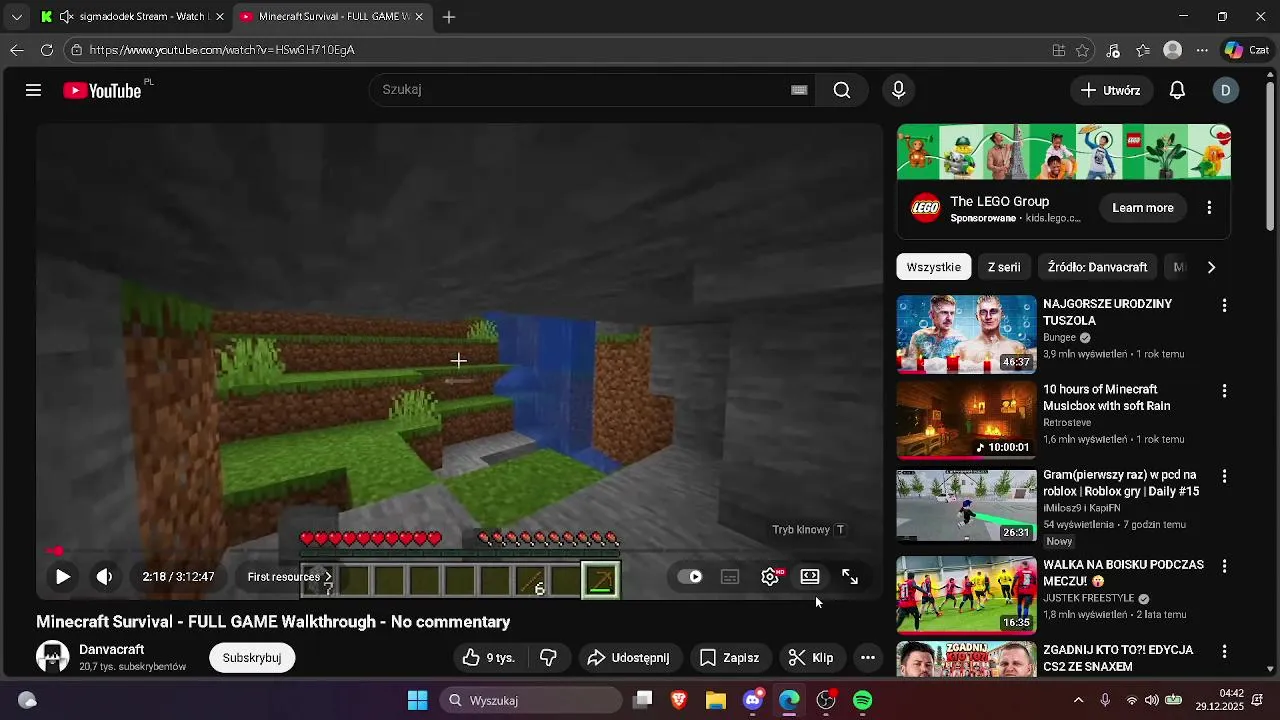Select the Z serii filter chip
Image resolution: width=1280 pixels, height=720 pixels.
(x=1004, y=267)
